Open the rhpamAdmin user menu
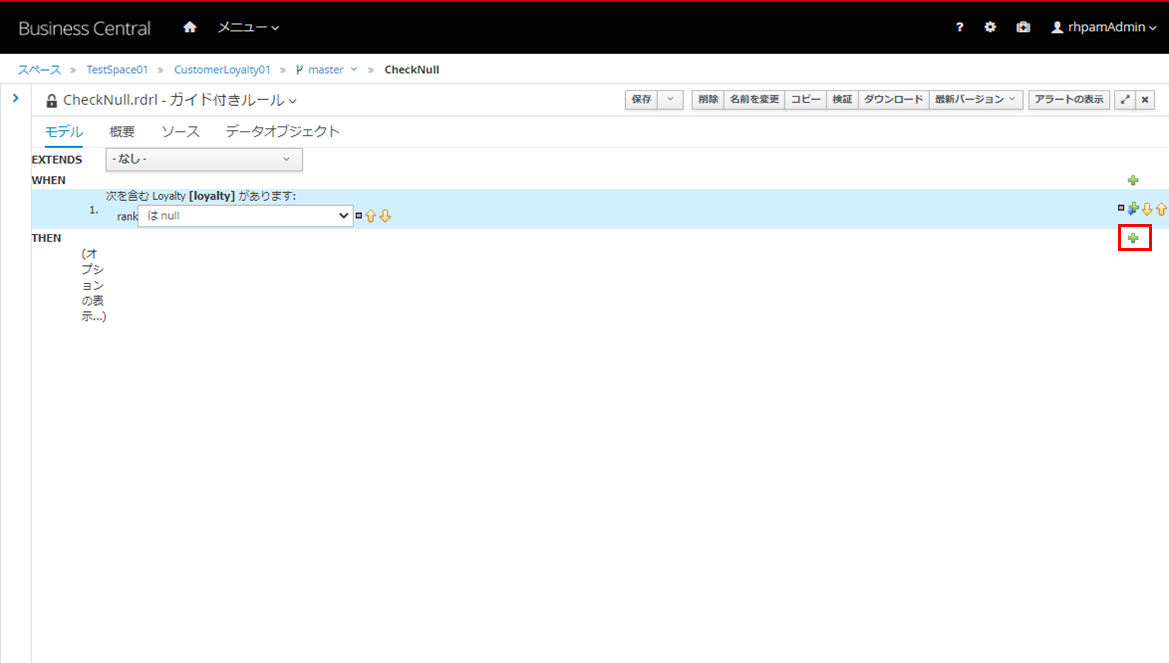1169x663 pixels. pos(1103,27)
